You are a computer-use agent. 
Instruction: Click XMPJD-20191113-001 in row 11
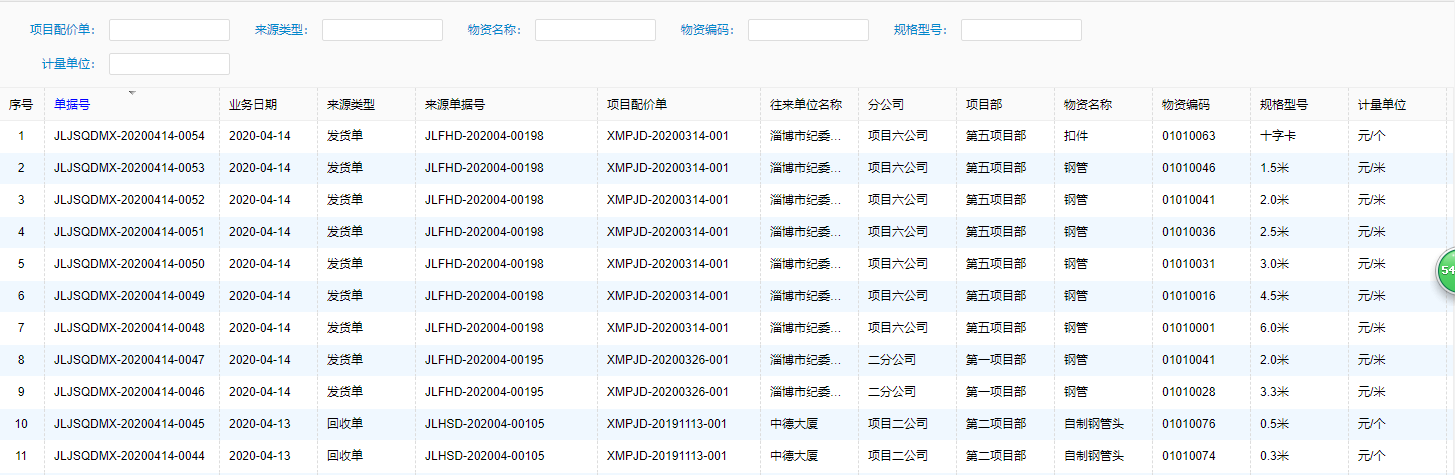(x=667, y=456)
